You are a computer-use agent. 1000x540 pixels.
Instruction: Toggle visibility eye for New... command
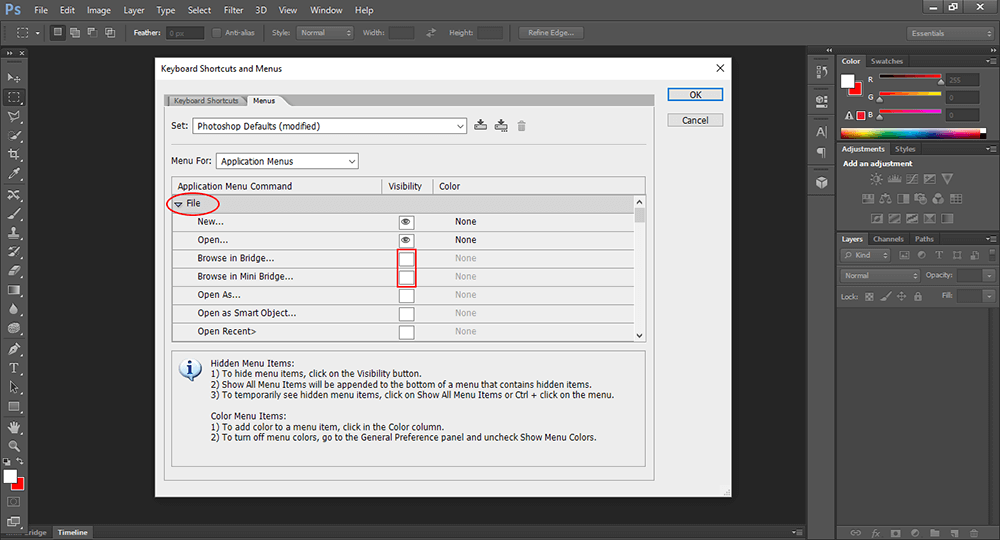point(406,222)
